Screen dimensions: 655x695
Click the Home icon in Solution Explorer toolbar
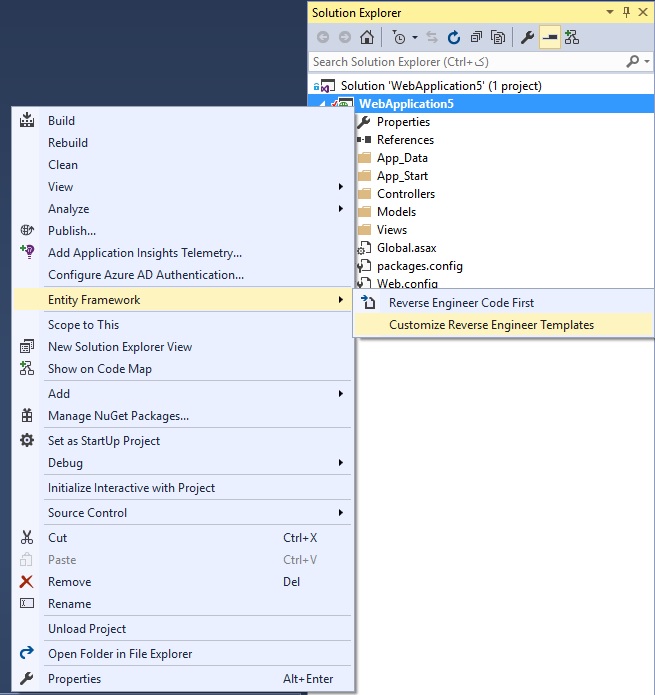click(x=366, y=38)
